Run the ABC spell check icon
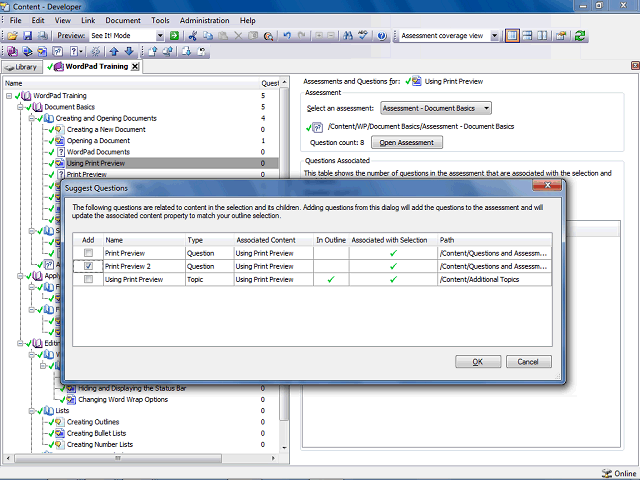The height and width of the screenshot is (480, 640). coord(363,36)
